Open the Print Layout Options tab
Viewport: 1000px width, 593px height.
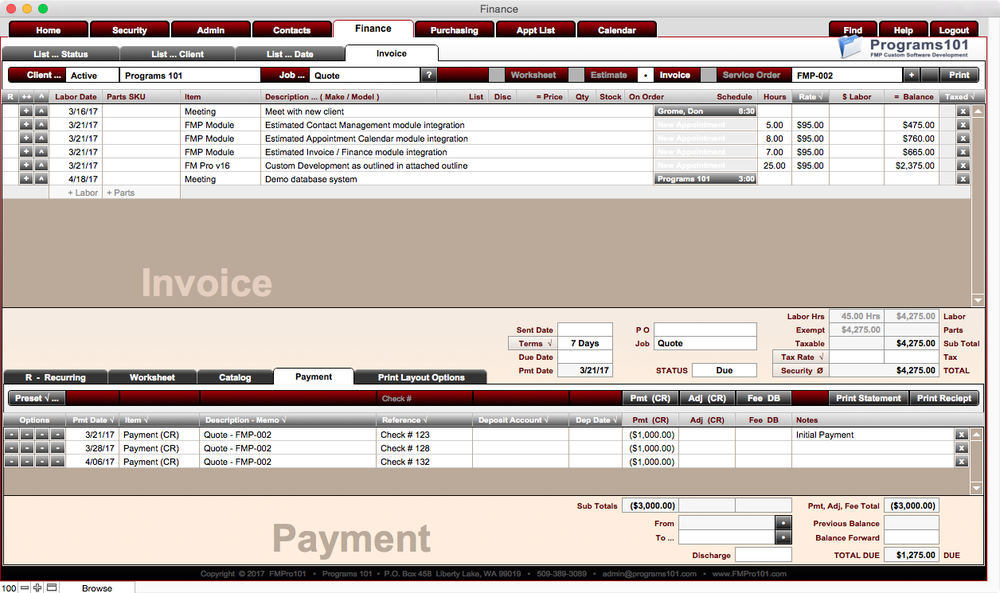(421, 377)
